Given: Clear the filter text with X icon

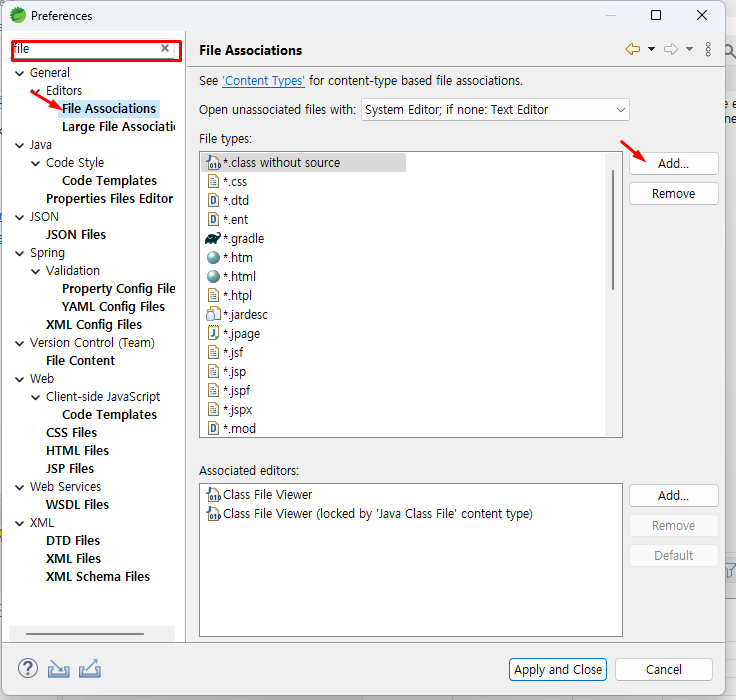Looking at the screenshot, I should (x=165, y=48).
